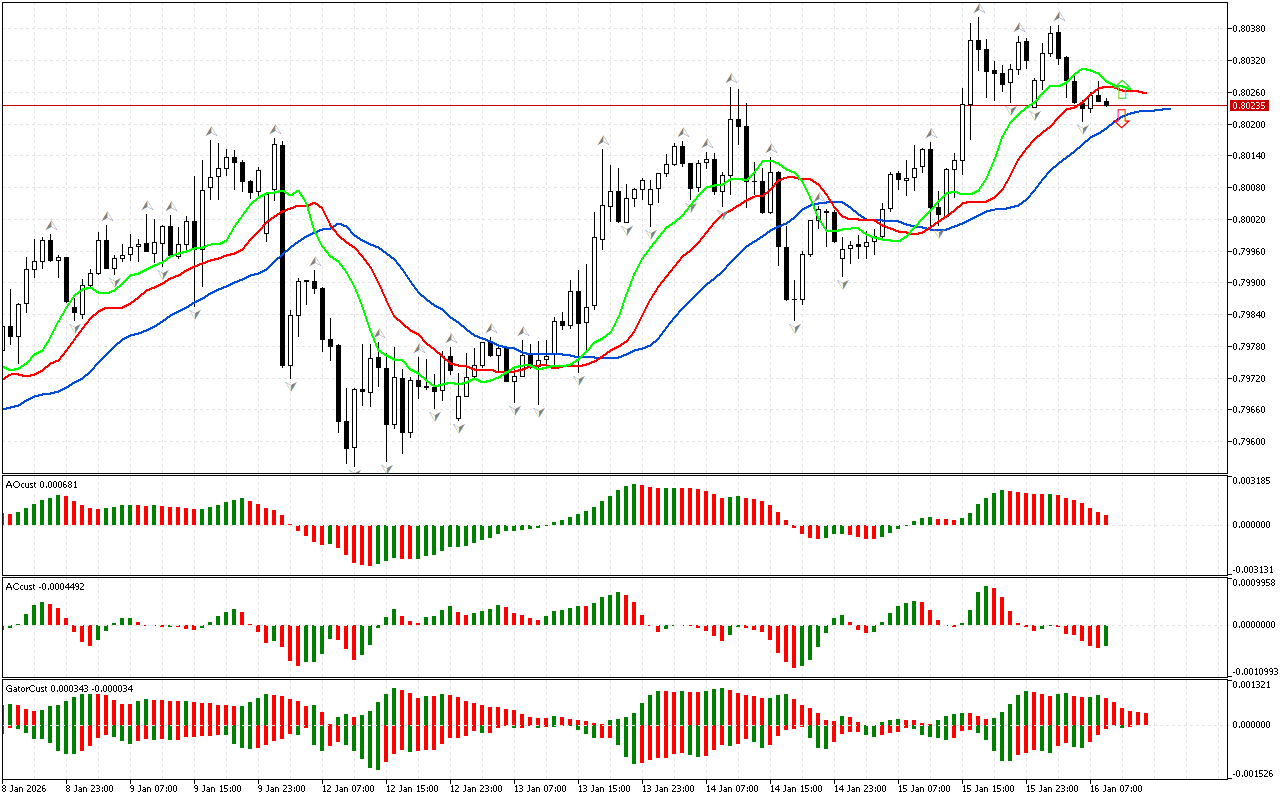Image resolution: width=1280 pixels, height=800 pixels.
Task: Click the GatorCust indicator label
Action: (69, 688)
